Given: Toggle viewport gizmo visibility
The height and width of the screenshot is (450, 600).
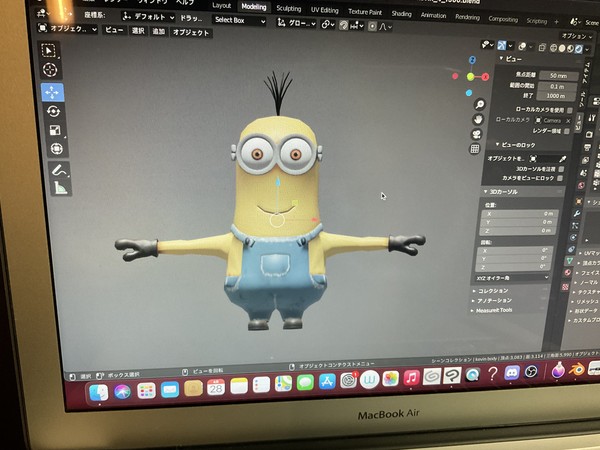Looking at the screenshot, I should click(x=502, y=46).
